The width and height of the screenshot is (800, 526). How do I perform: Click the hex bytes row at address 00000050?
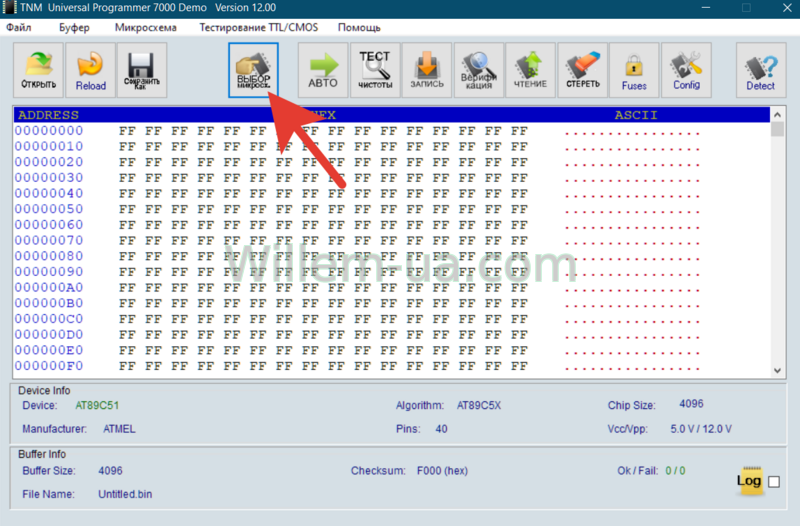pyautogui.click(x=322, y=210)
